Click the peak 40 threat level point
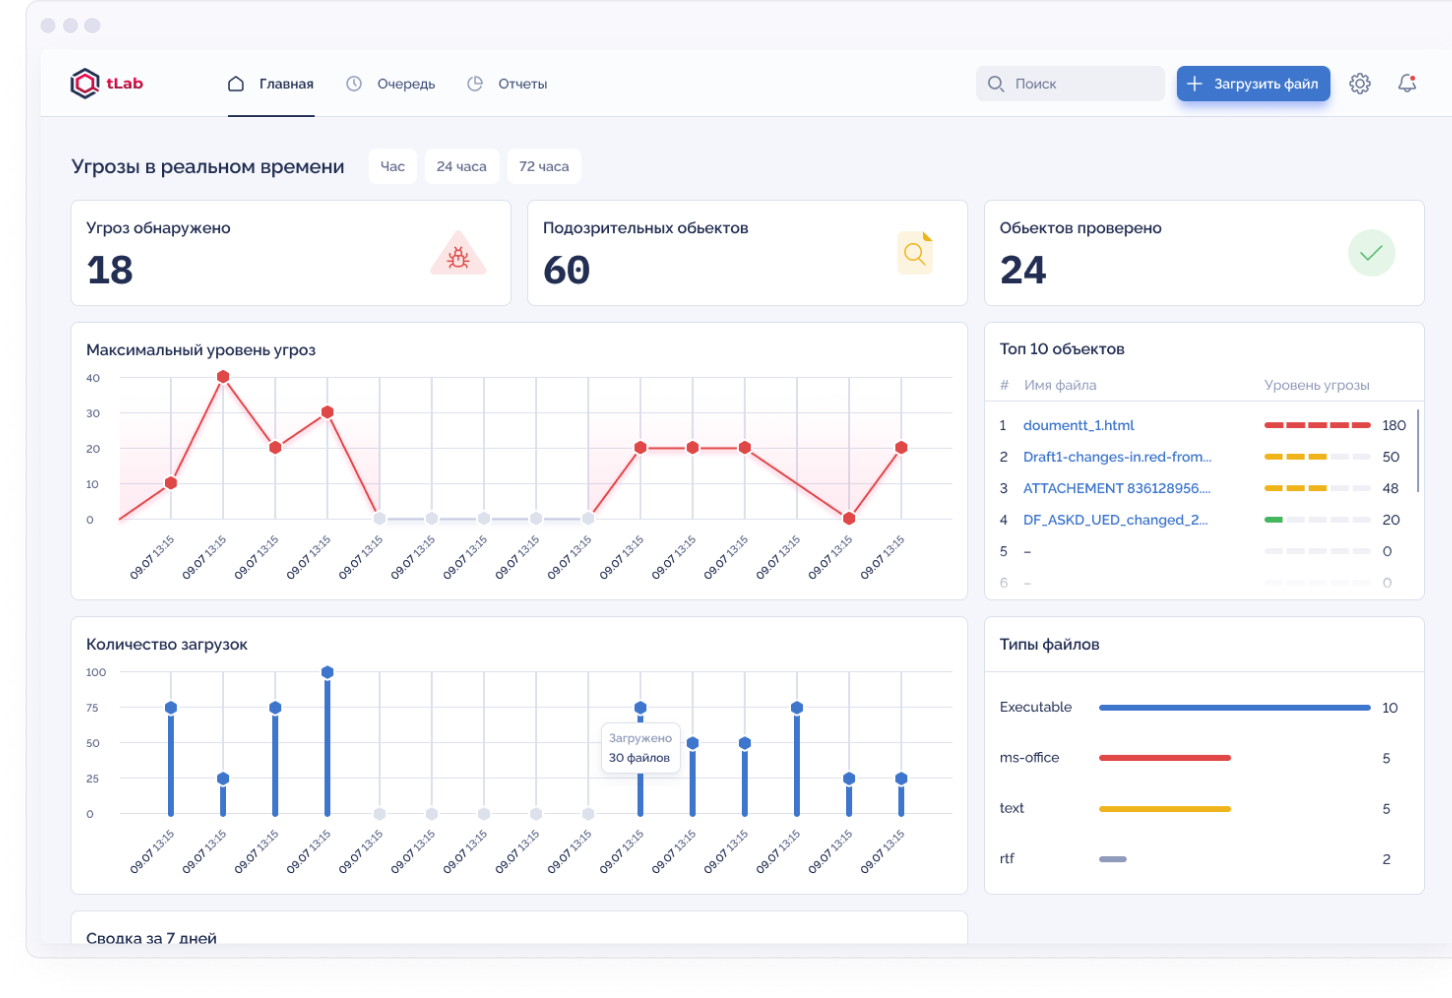Image resolution: width=1452 pixels, height=998 pixels. point(223,377)
